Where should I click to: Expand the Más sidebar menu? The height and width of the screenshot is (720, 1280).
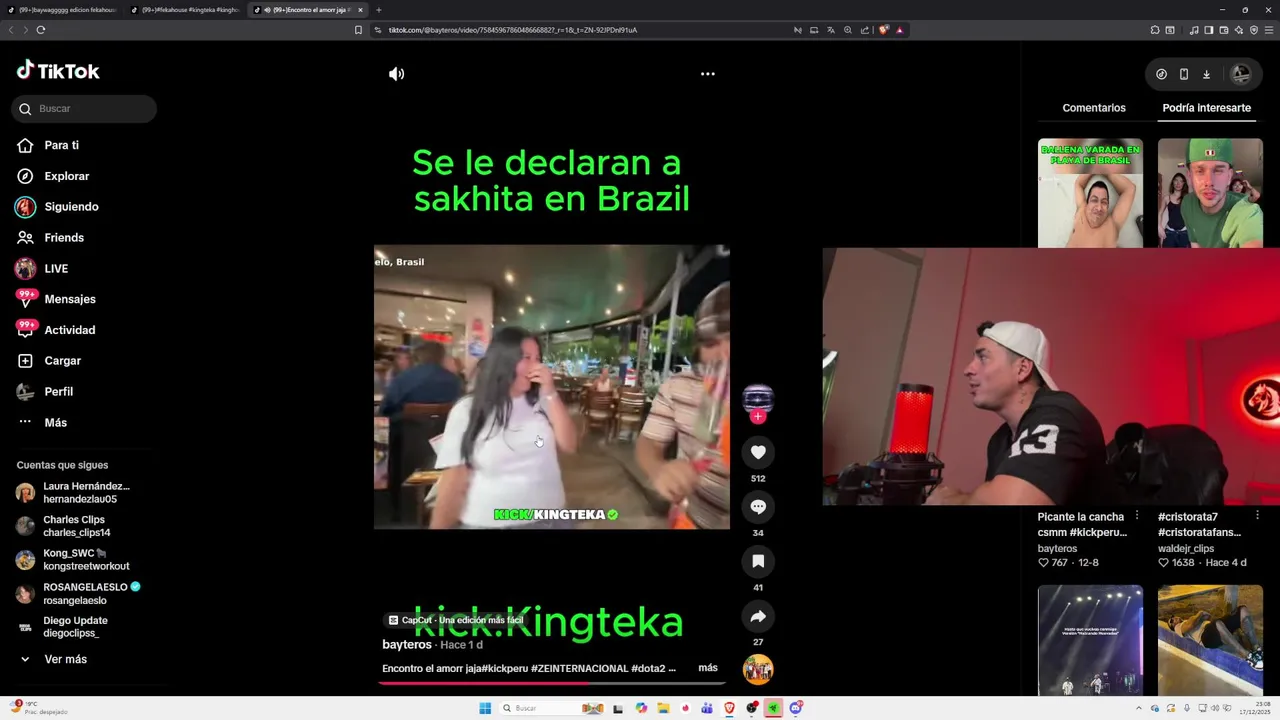(x=55, y=423)
